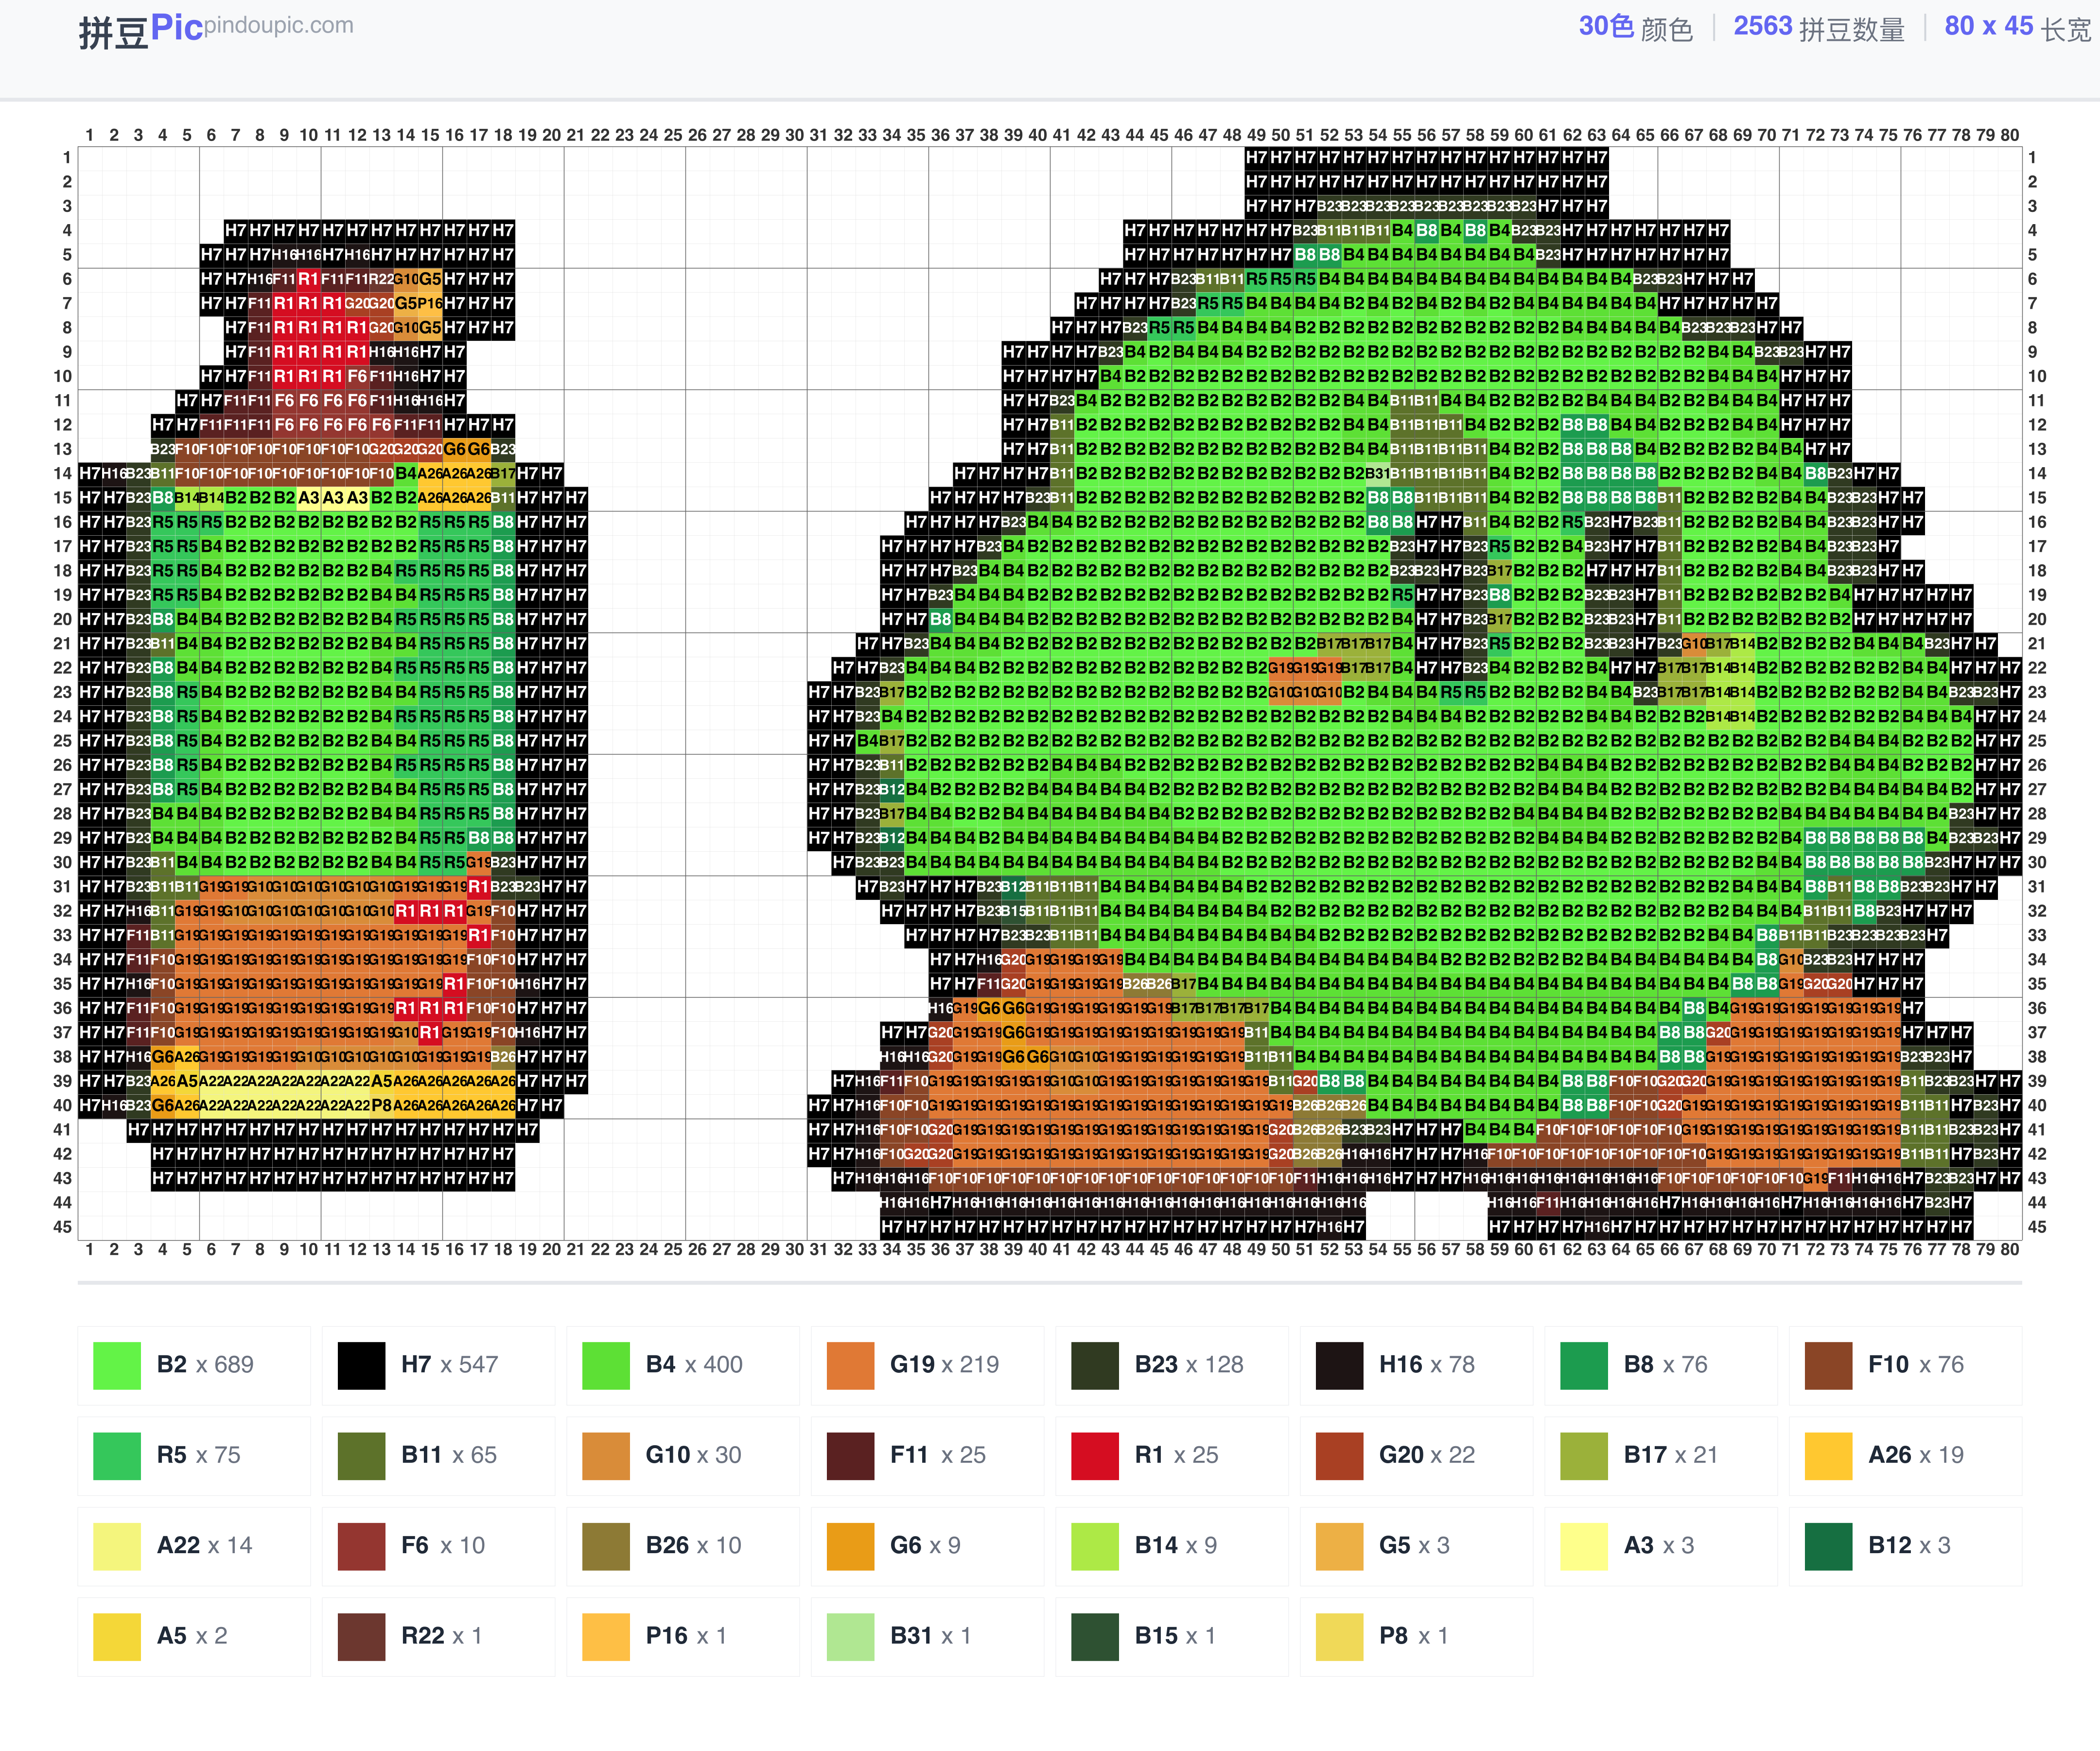Select the F11 maroon swatch
This screenshot has width=2100, height=1751.
click(850, 1455)
